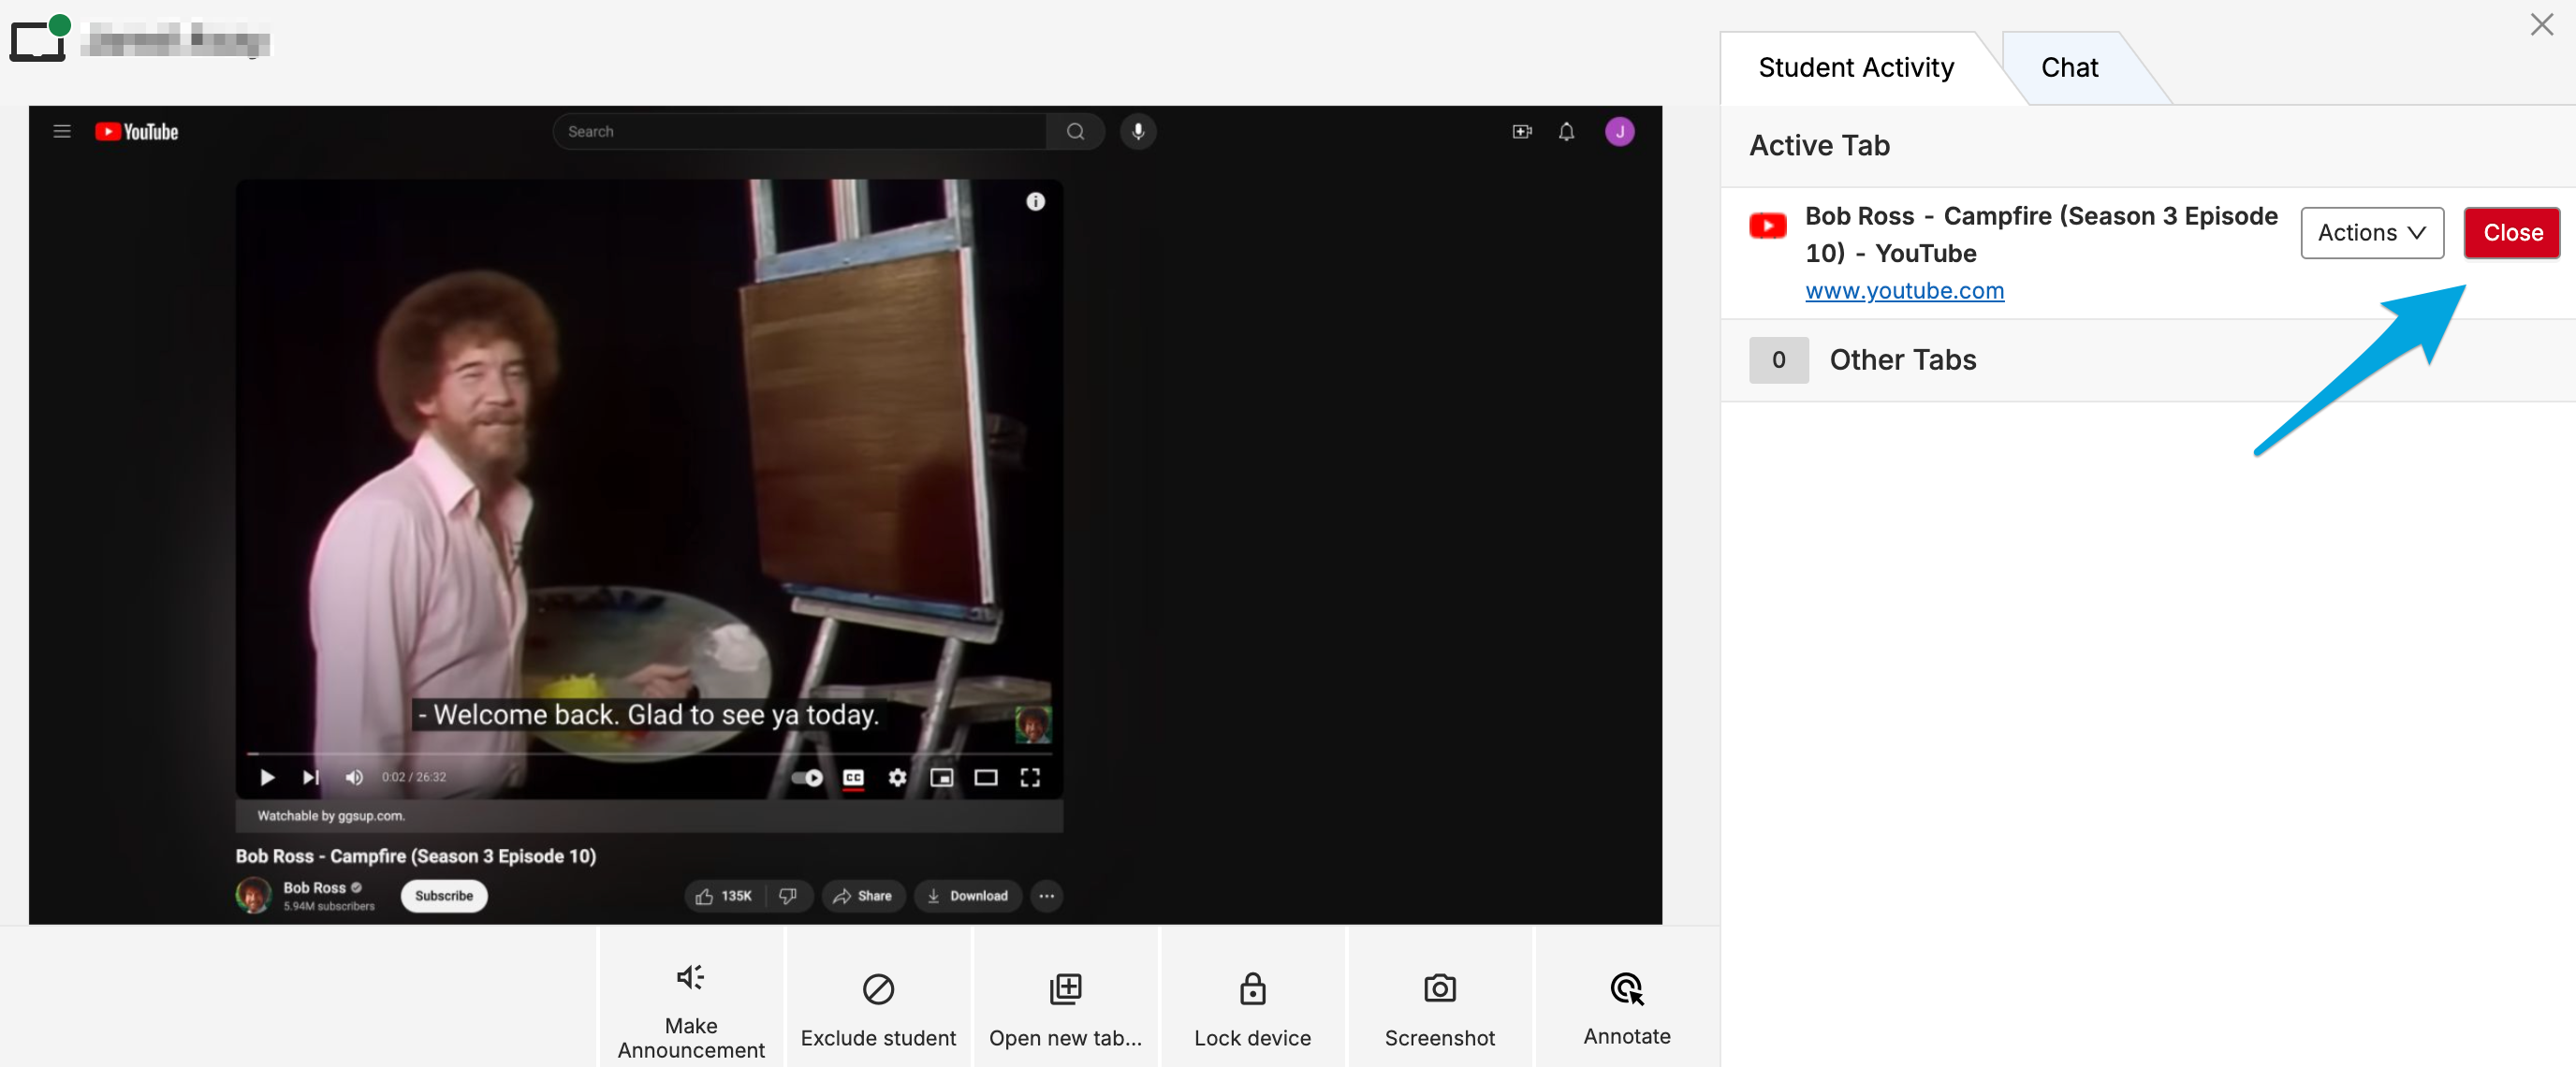The height and width of the screenshot is (1067, 2576).
Task: Open YouTube notifications bell
Action: [x=1566, y=132]
